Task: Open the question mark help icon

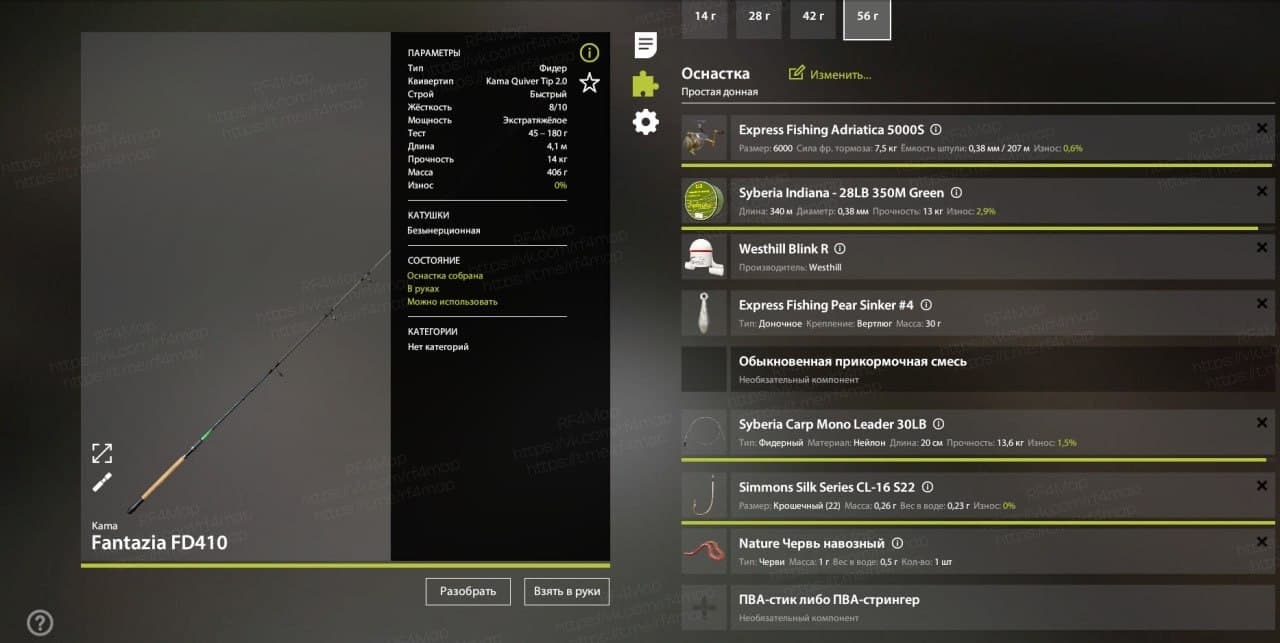Action: pyautogui.click(x=40, y=622)
